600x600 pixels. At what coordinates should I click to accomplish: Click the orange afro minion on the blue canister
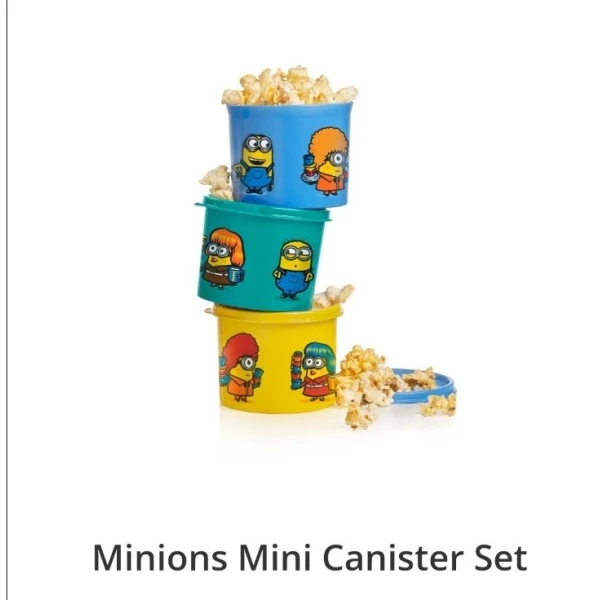(327, 161)
